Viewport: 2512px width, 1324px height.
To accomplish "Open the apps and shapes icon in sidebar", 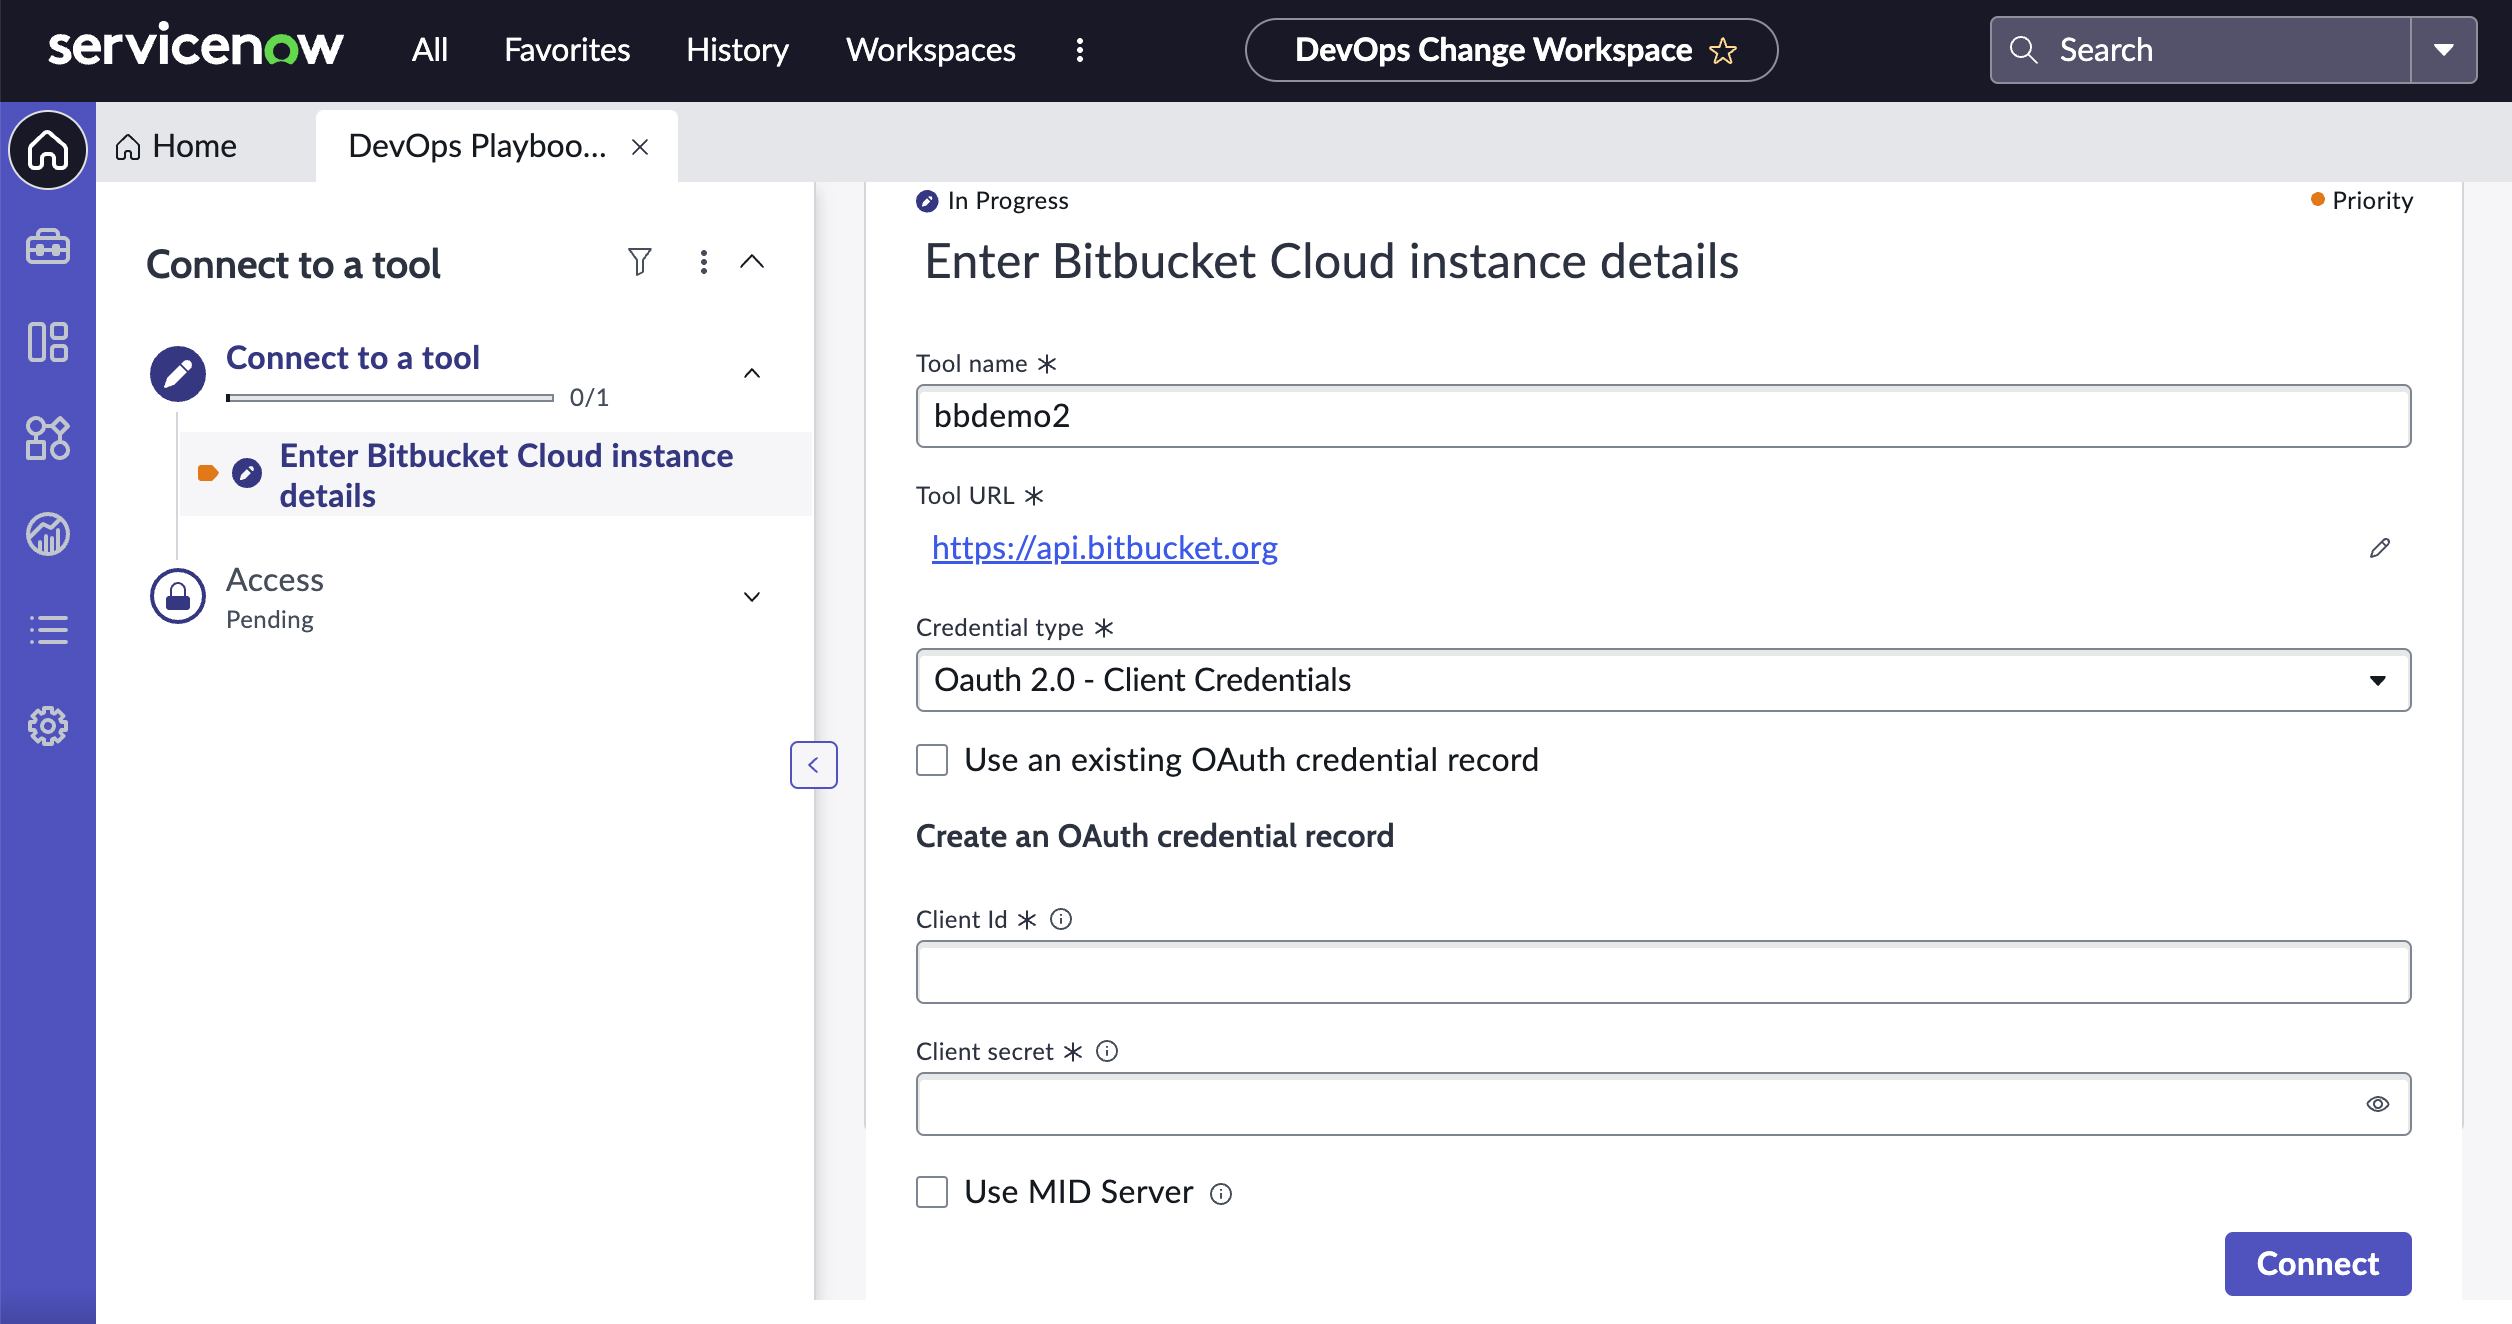I will pyautogui.click(x=48, y=438).
